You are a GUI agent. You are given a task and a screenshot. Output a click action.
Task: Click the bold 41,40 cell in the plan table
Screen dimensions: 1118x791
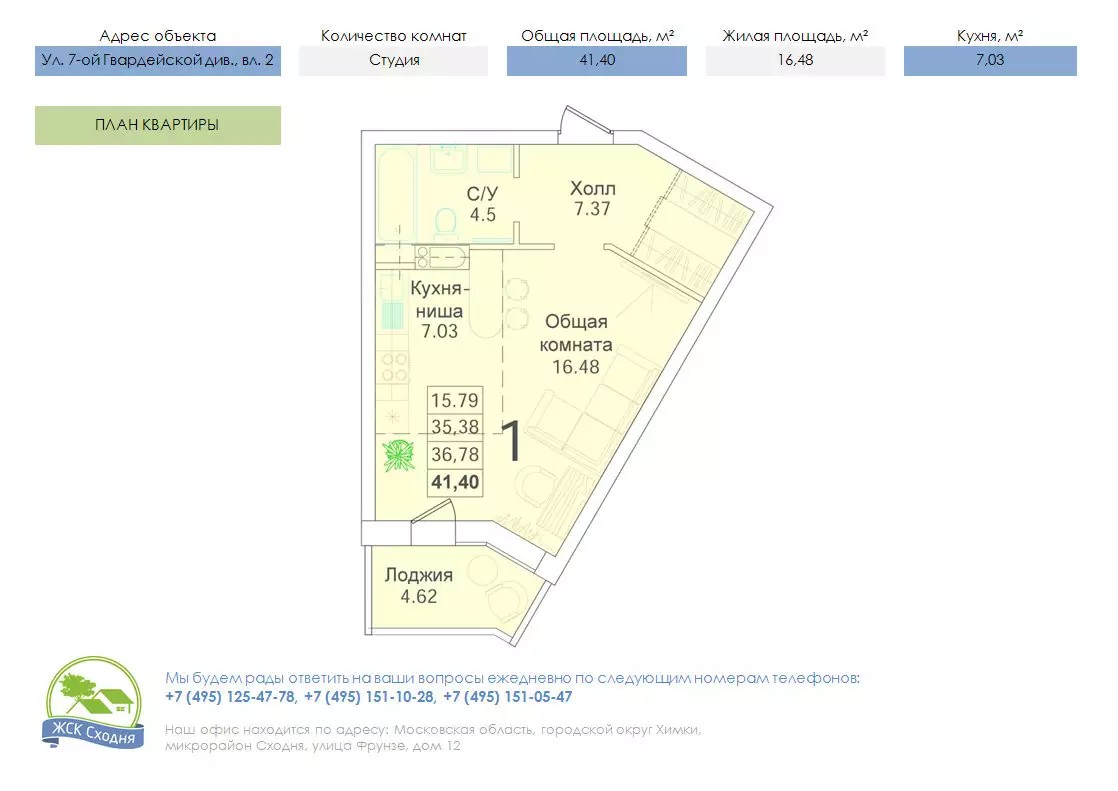455,482
